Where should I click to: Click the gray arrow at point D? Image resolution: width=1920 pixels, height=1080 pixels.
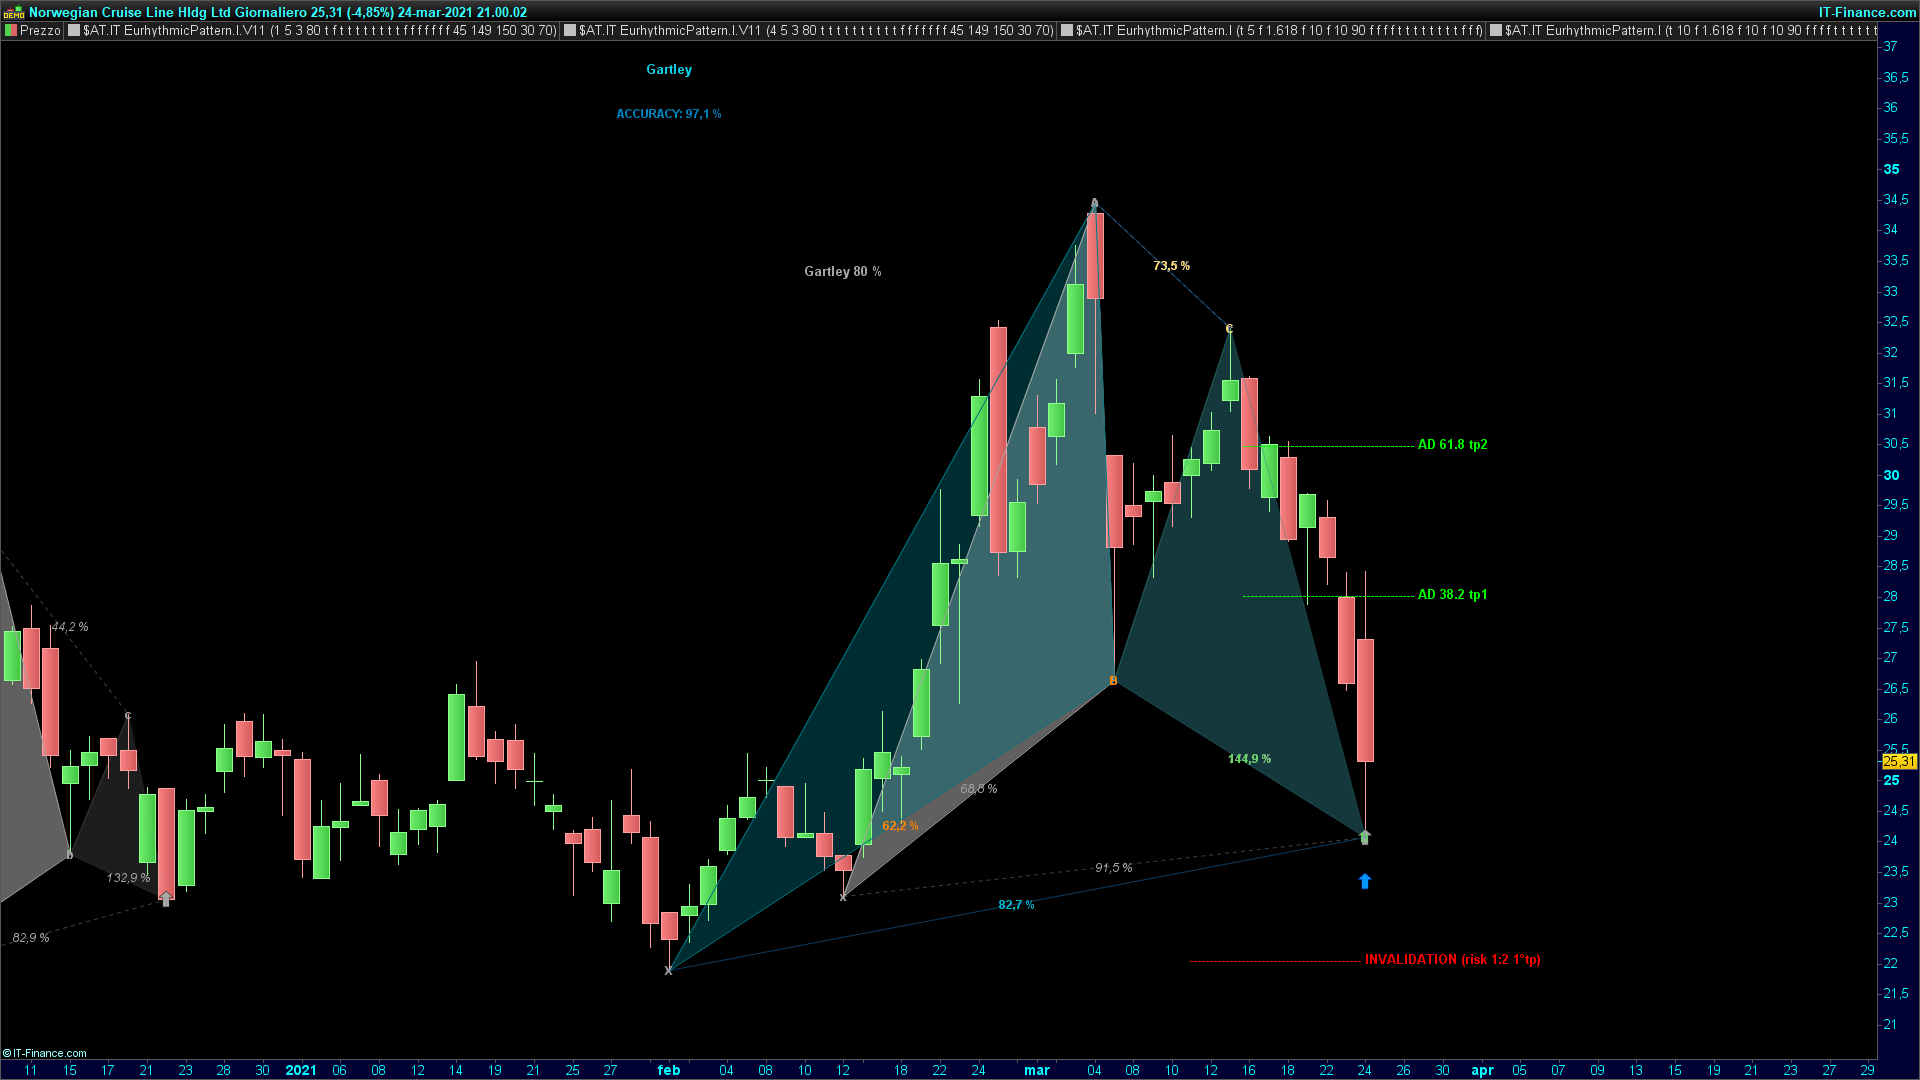1365,837
